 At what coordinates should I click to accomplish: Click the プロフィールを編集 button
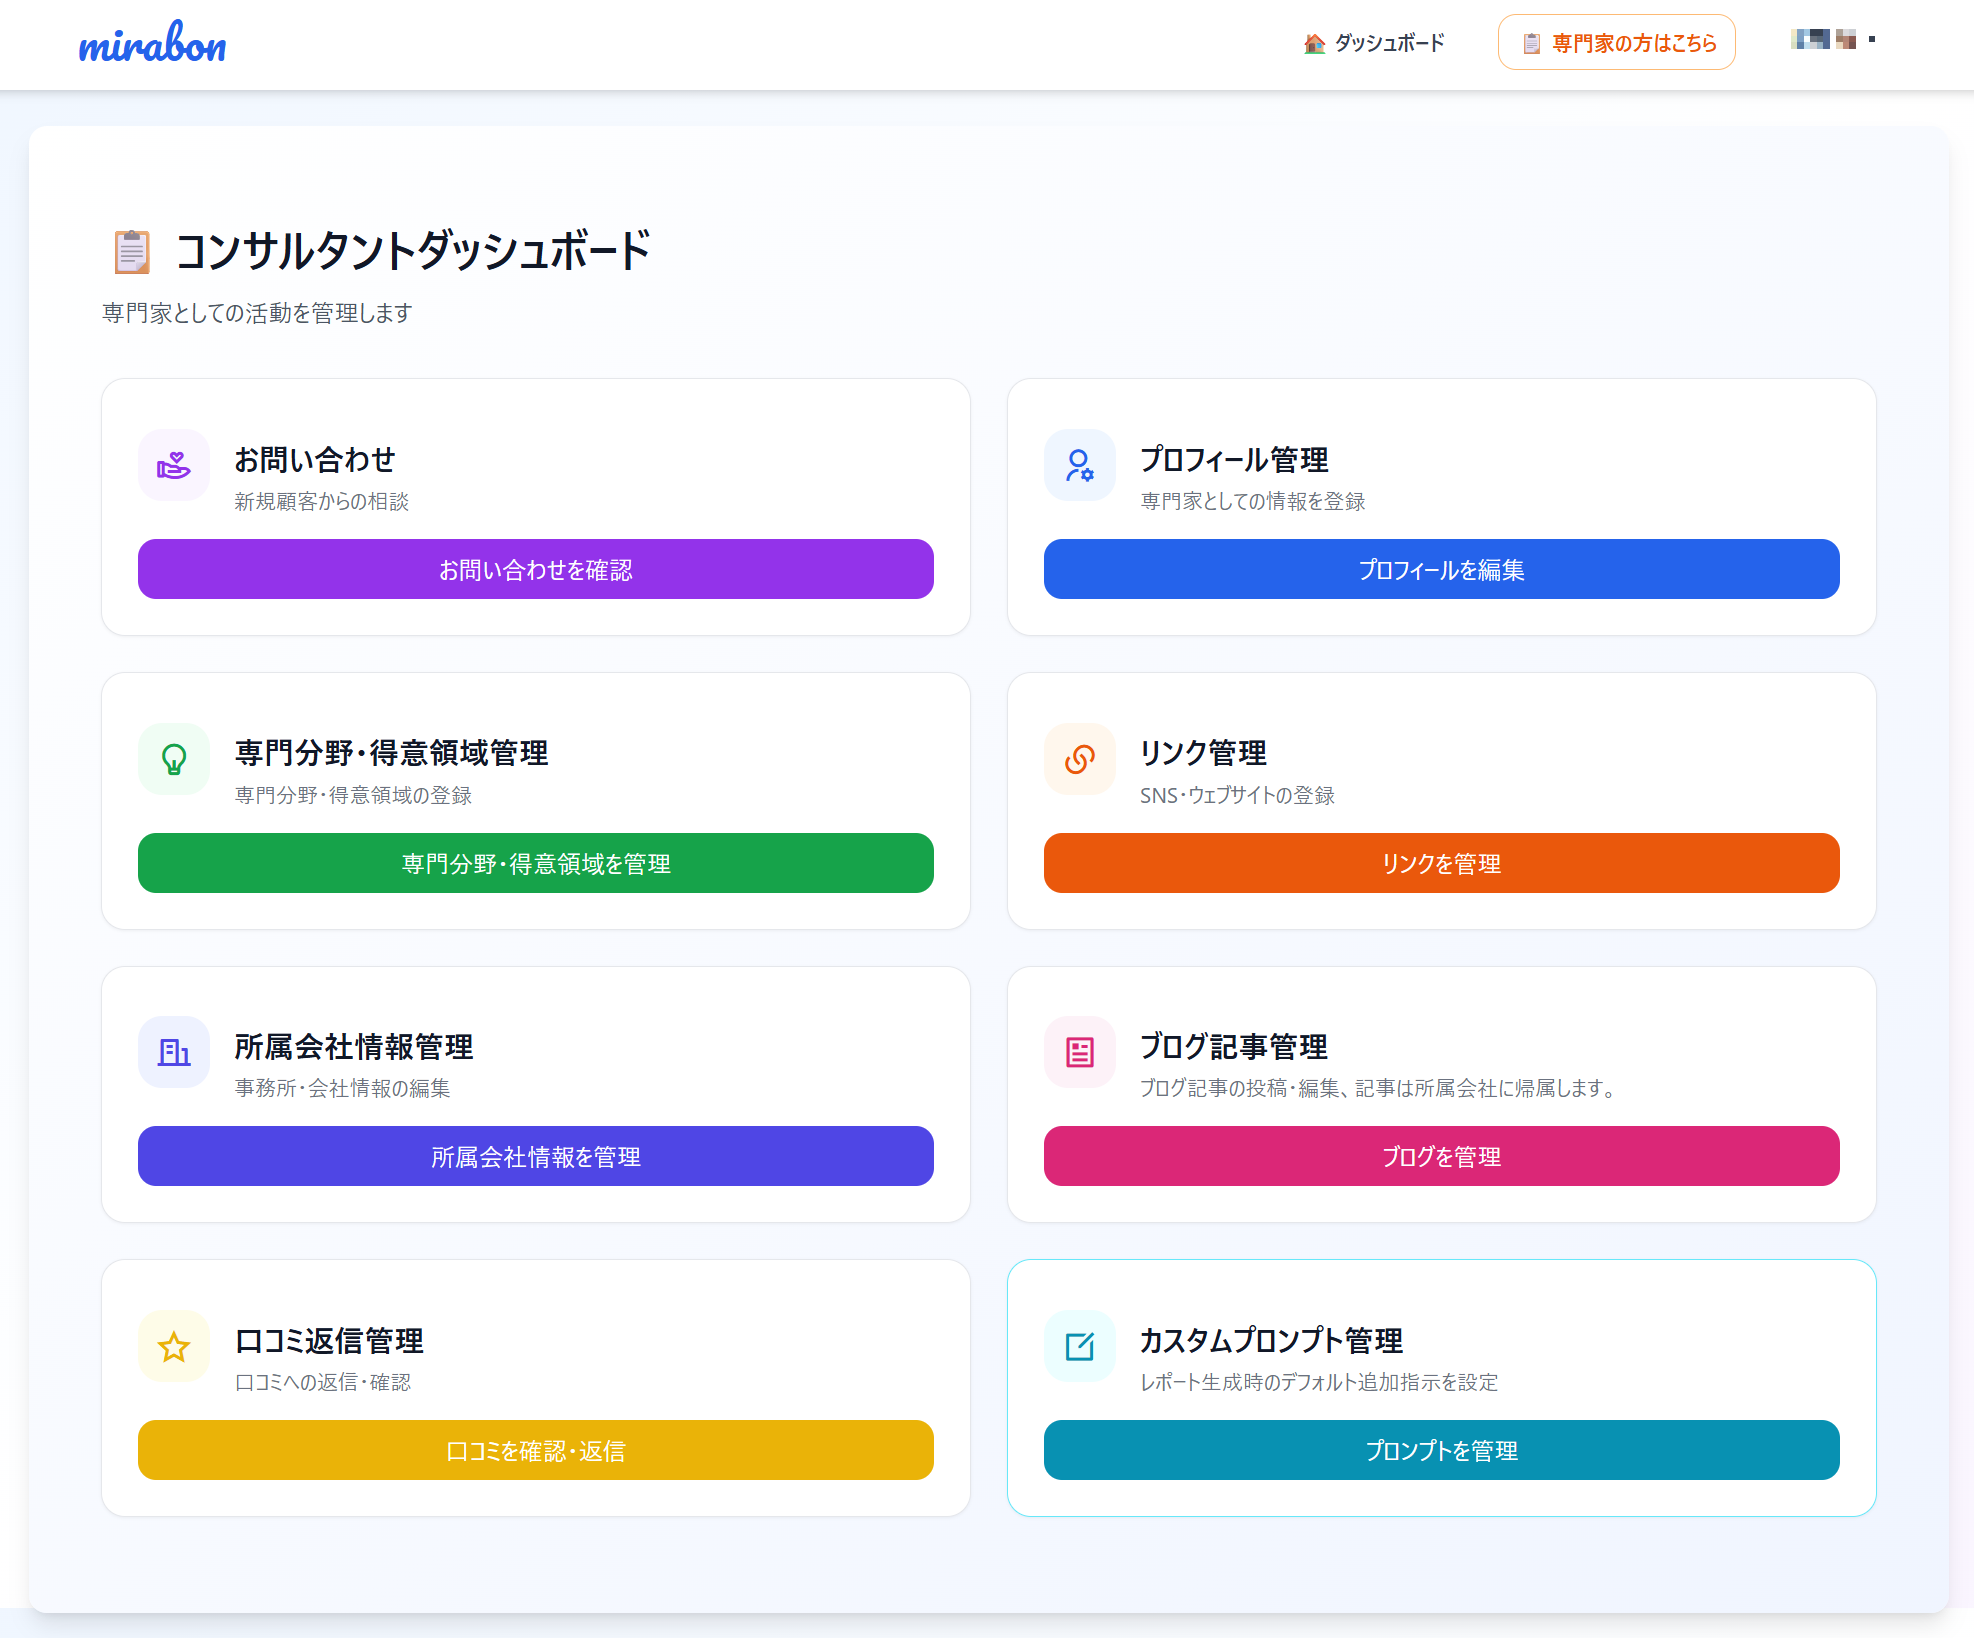(x=1441, y=569)
